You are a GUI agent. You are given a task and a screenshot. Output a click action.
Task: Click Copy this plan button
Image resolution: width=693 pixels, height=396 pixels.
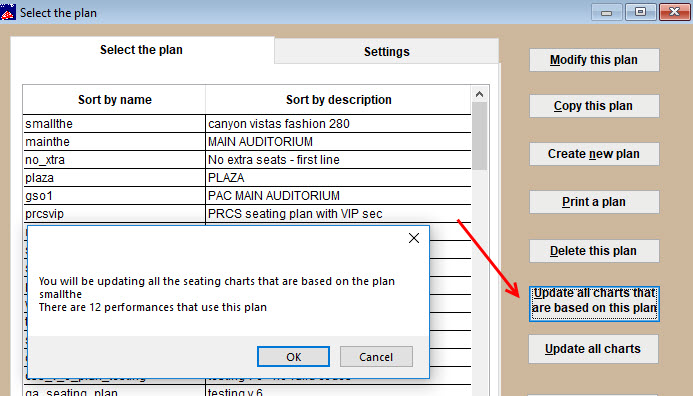594,106
